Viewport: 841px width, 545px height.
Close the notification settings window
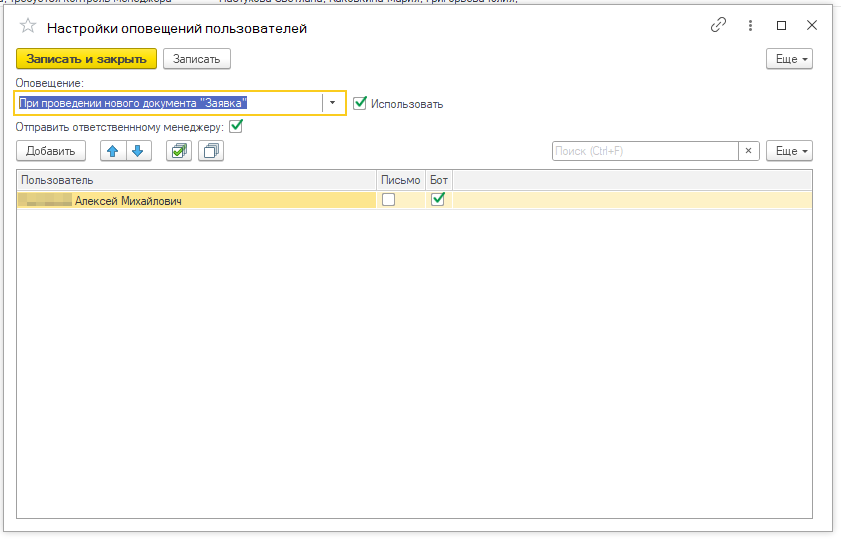812,25
